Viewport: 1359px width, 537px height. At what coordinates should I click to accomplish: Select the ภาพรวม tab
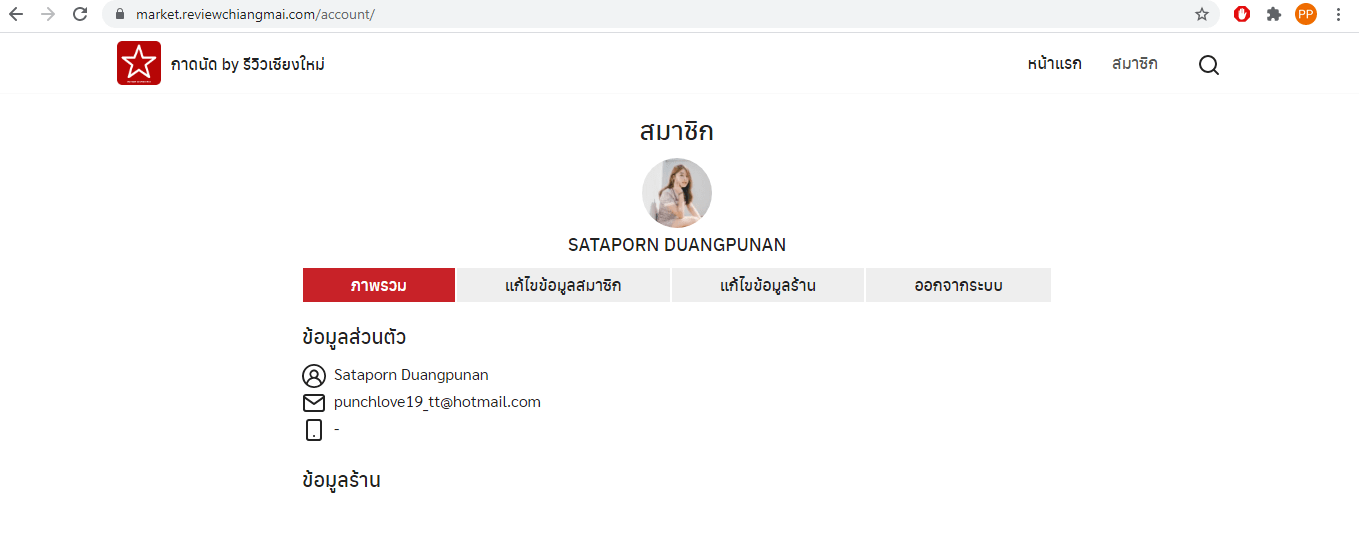coord(379,285)
